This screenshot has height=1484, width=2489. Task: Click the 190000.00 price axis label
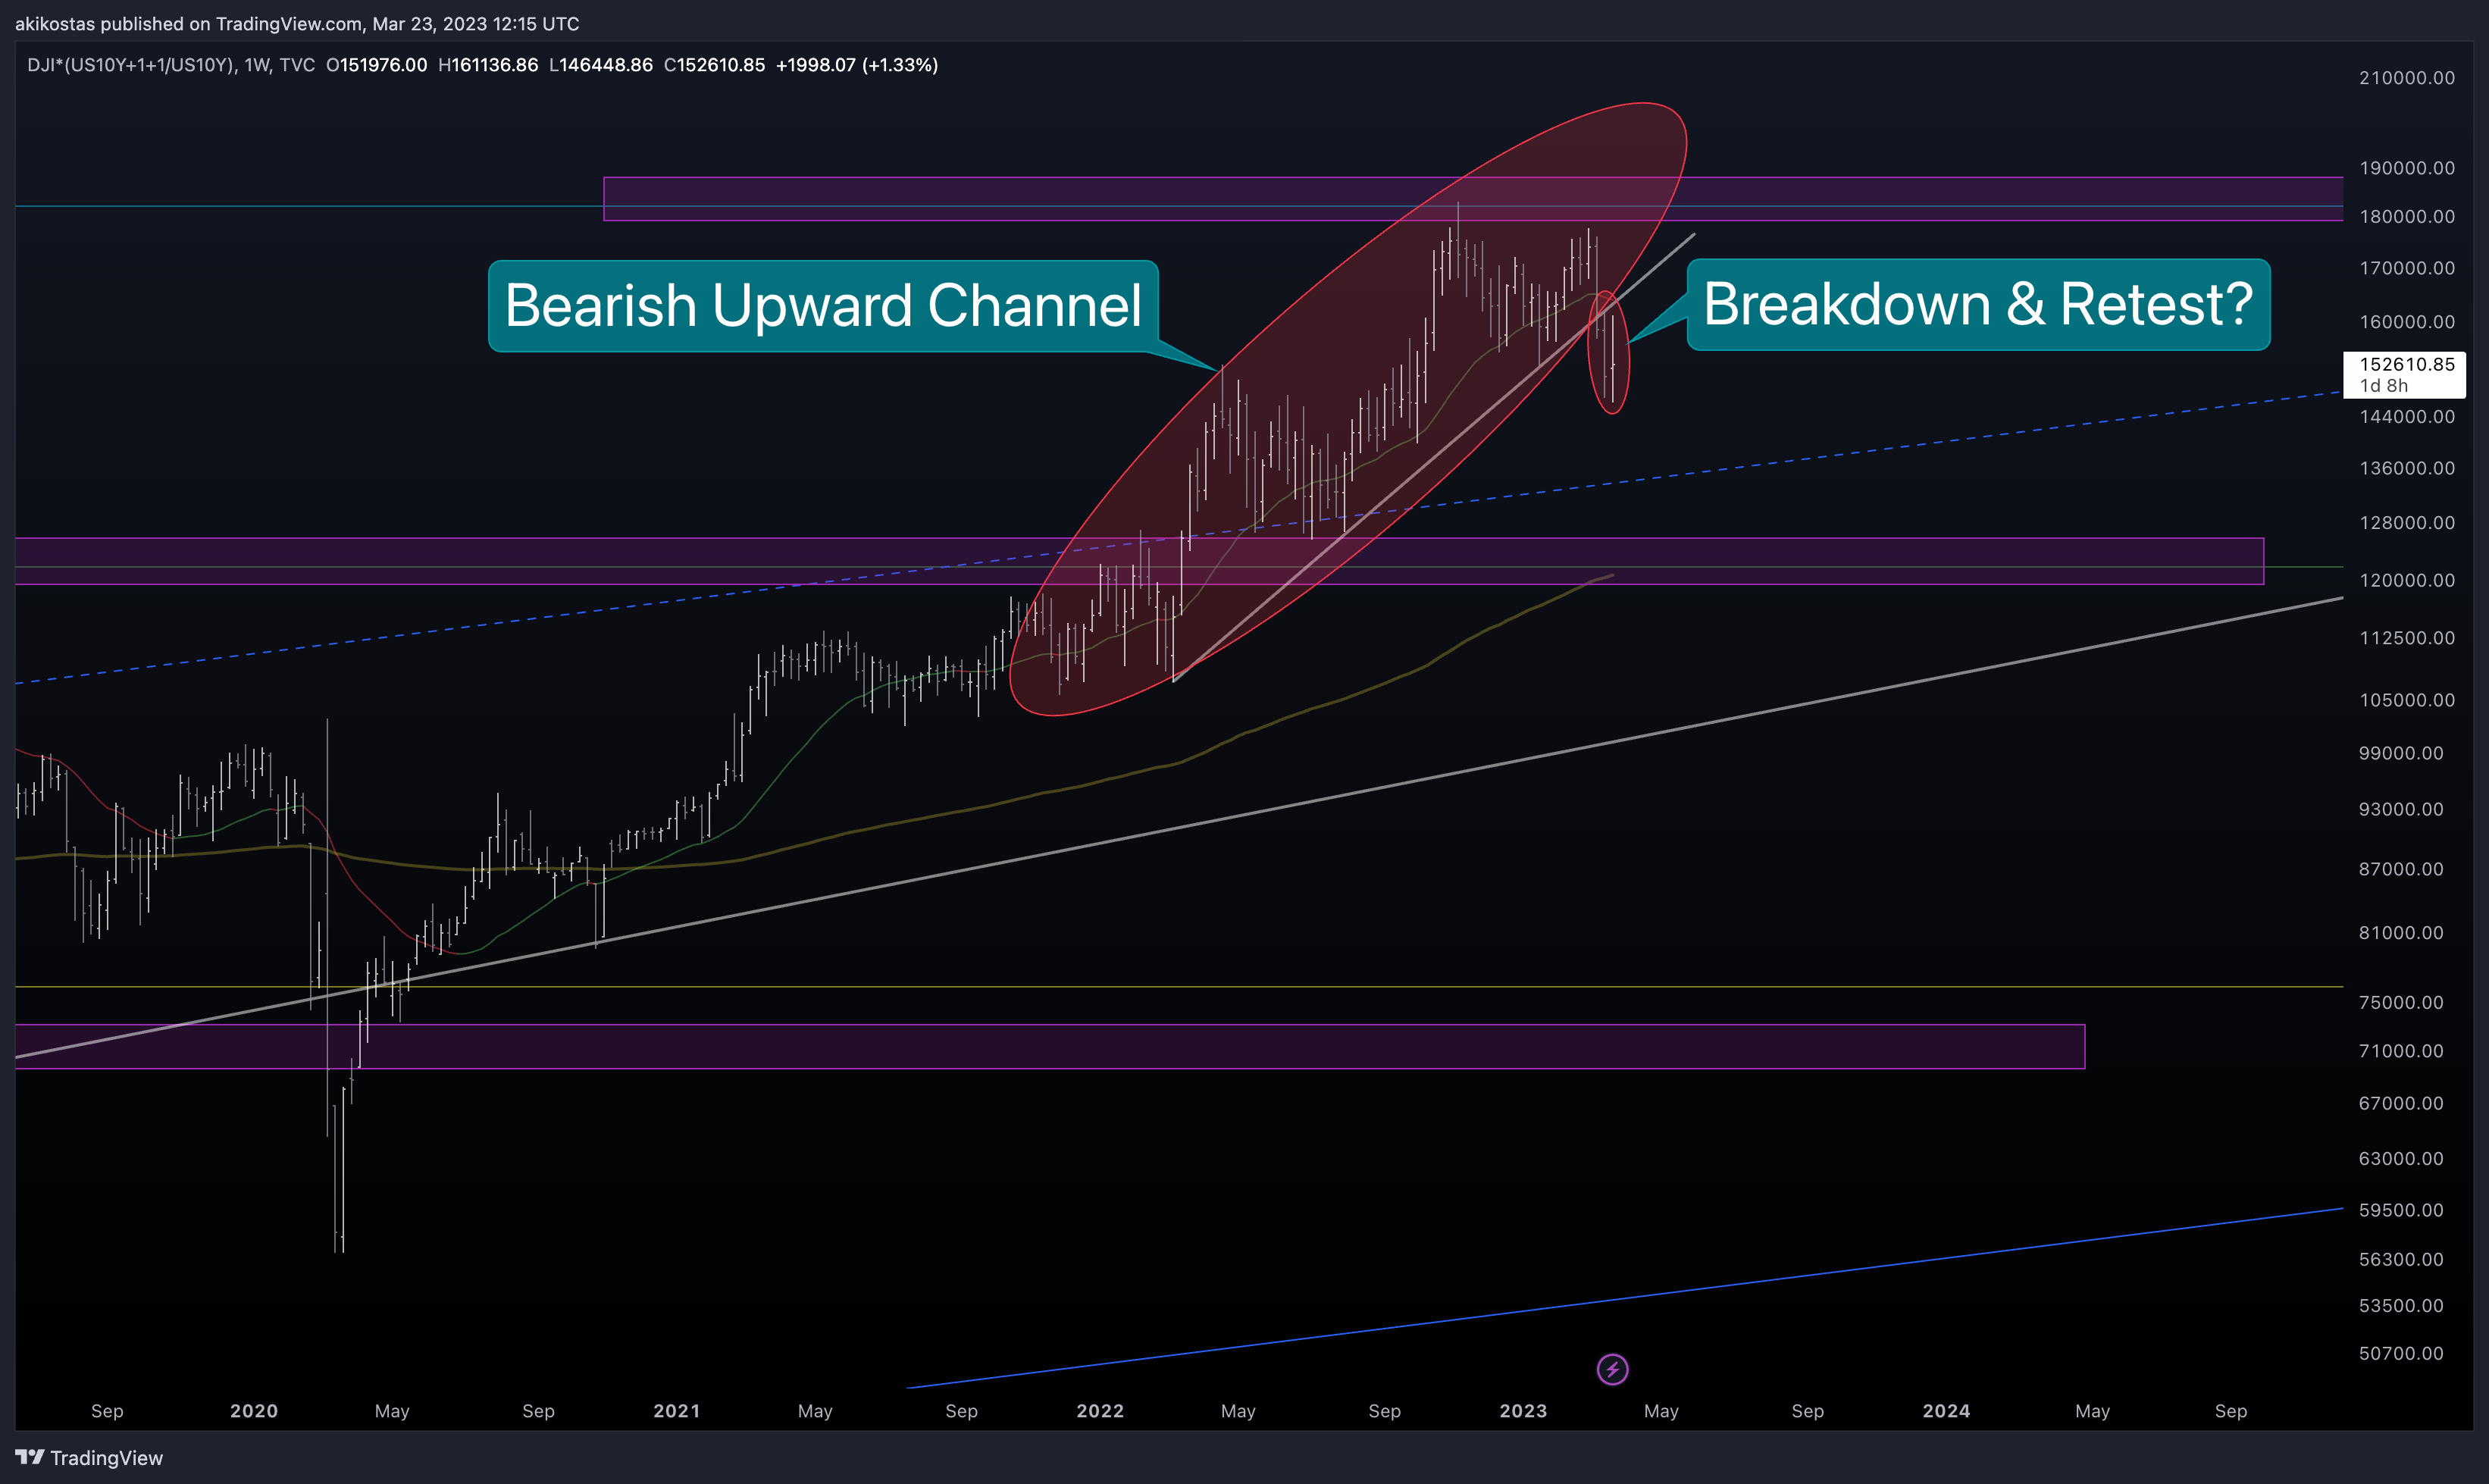tap(2407, 168)
